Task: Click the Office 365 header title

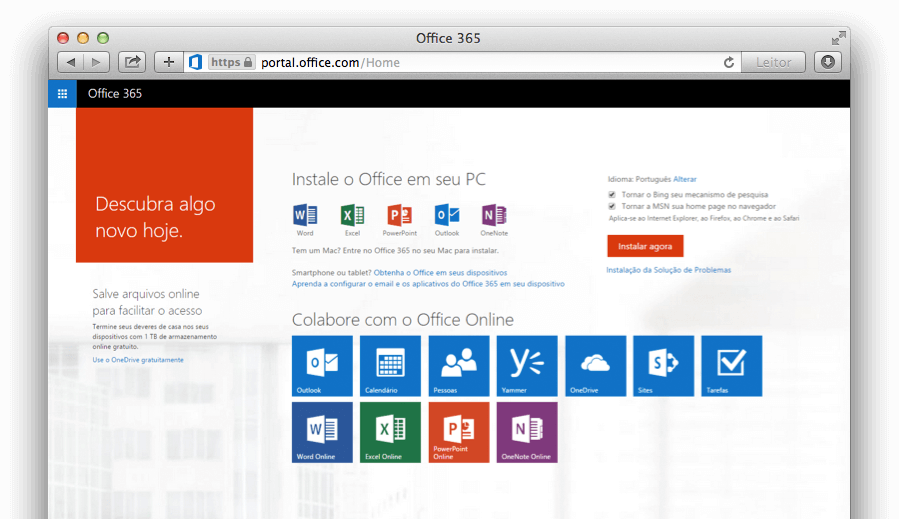Action: (x=115, y=93)
